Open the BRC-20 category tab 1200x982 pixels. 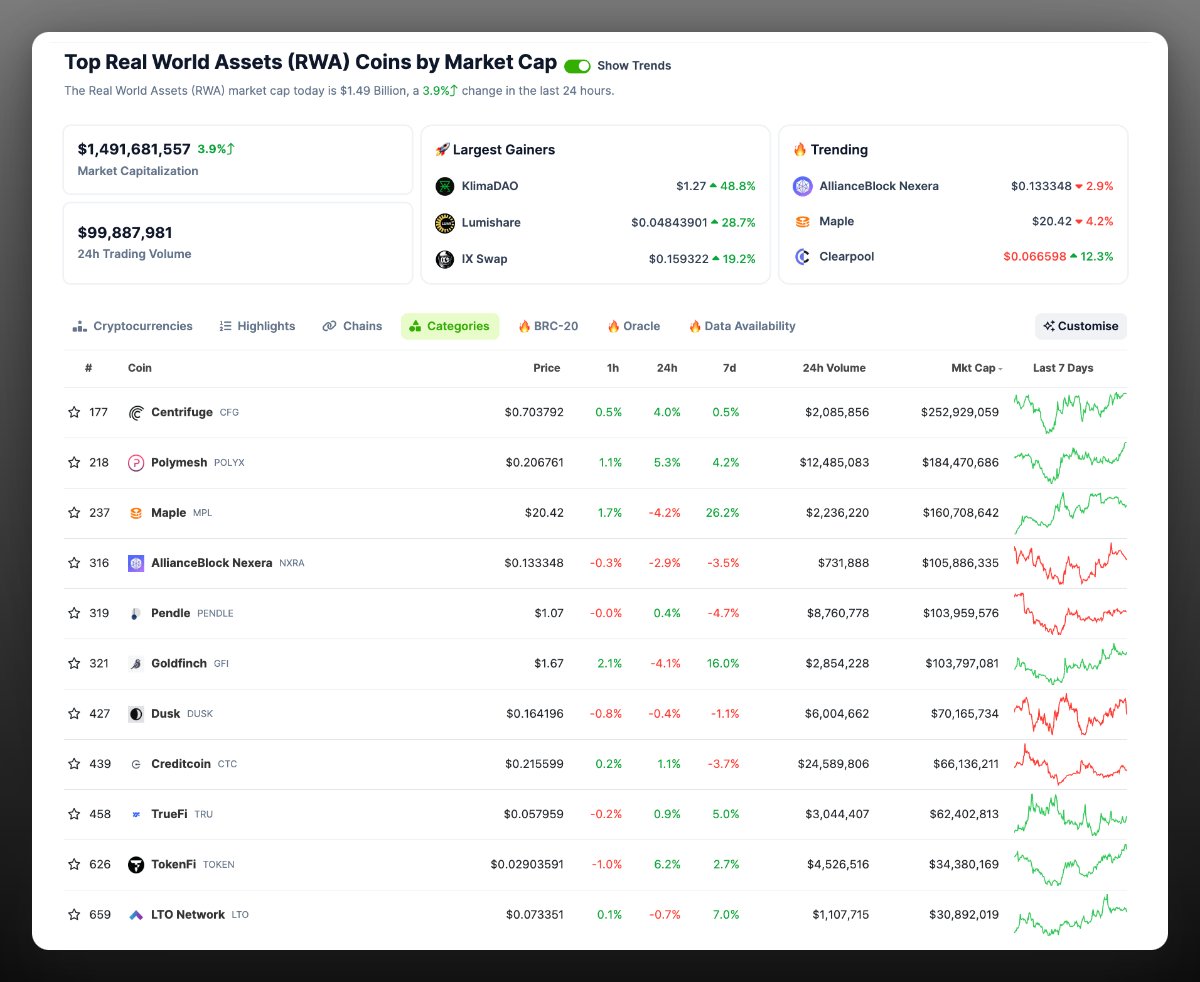coord(548,326)
